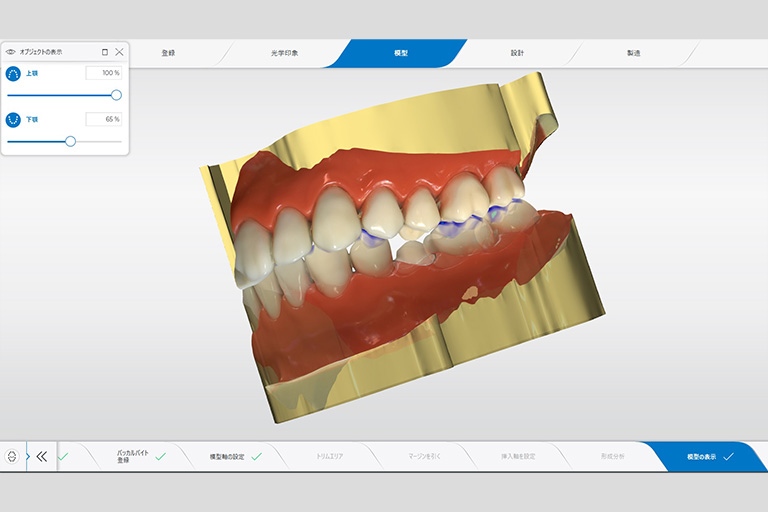This screenshot has width=768, height=512.
Task: Click the round icon at bottom-left corner
Action: (12, 456)
